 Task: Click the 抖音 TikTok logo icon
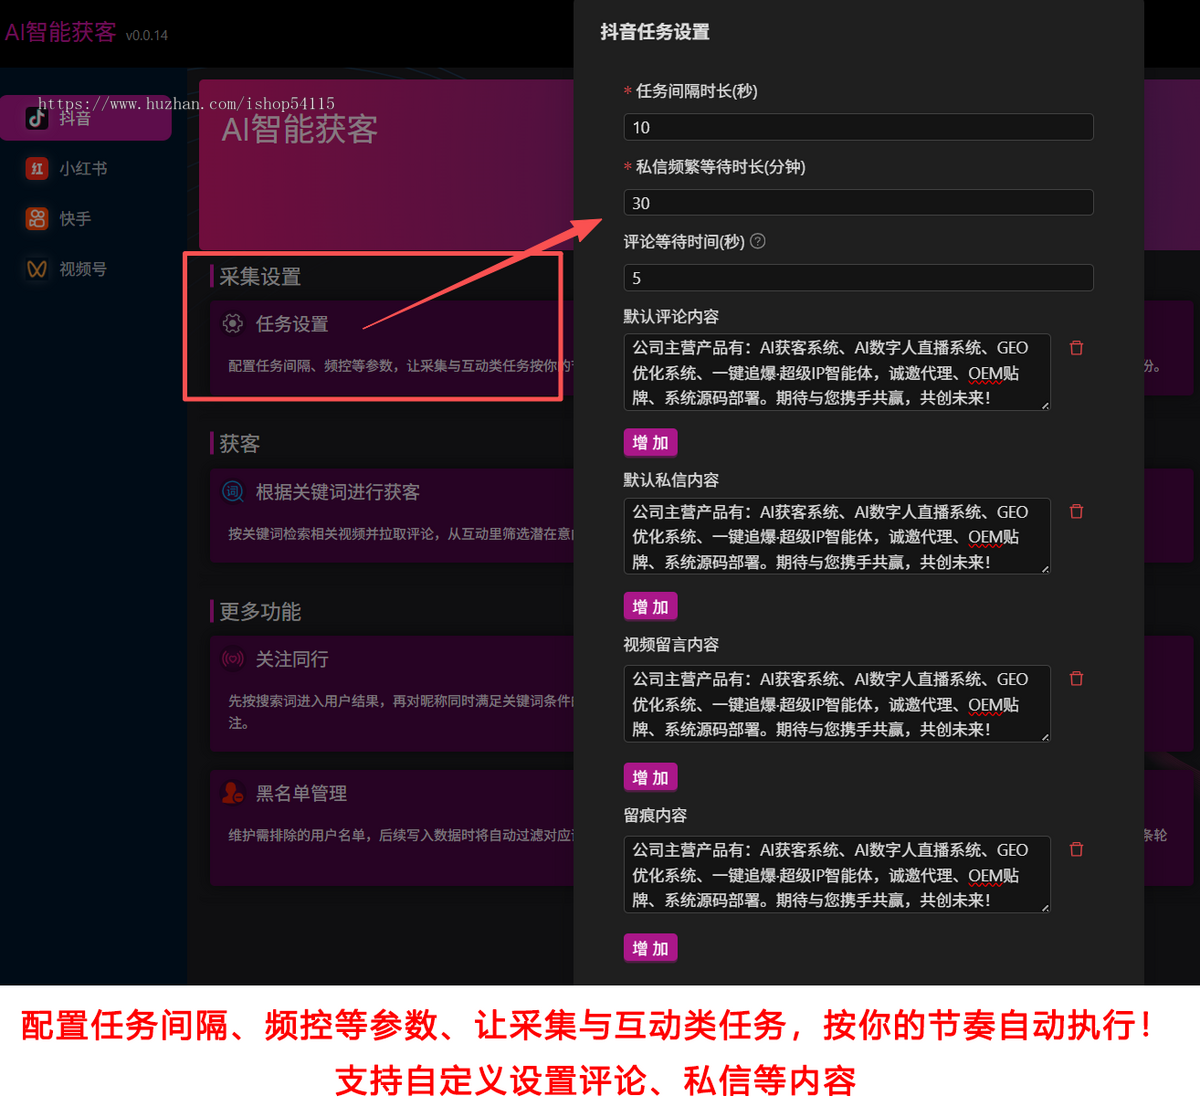click(x=37, y=118)
